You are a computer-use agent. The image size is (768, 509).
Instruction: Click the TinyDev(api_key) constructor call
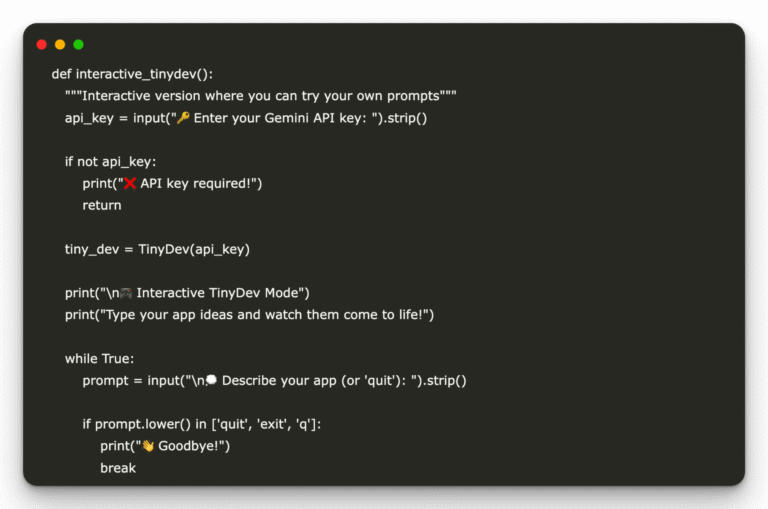[194, 249]
